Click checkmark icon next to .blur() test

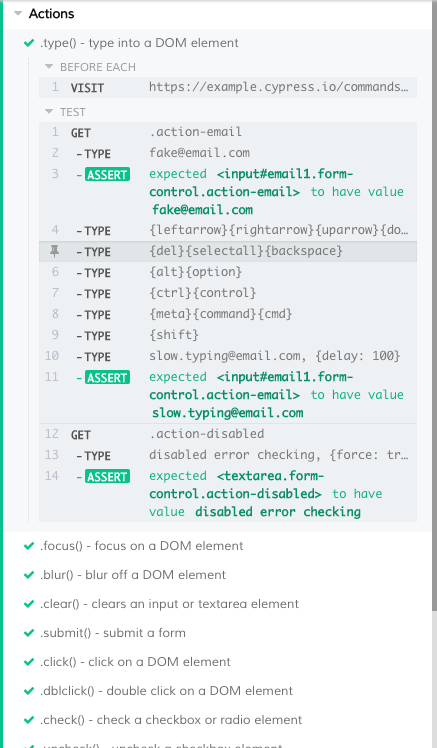tap(29, 575)
